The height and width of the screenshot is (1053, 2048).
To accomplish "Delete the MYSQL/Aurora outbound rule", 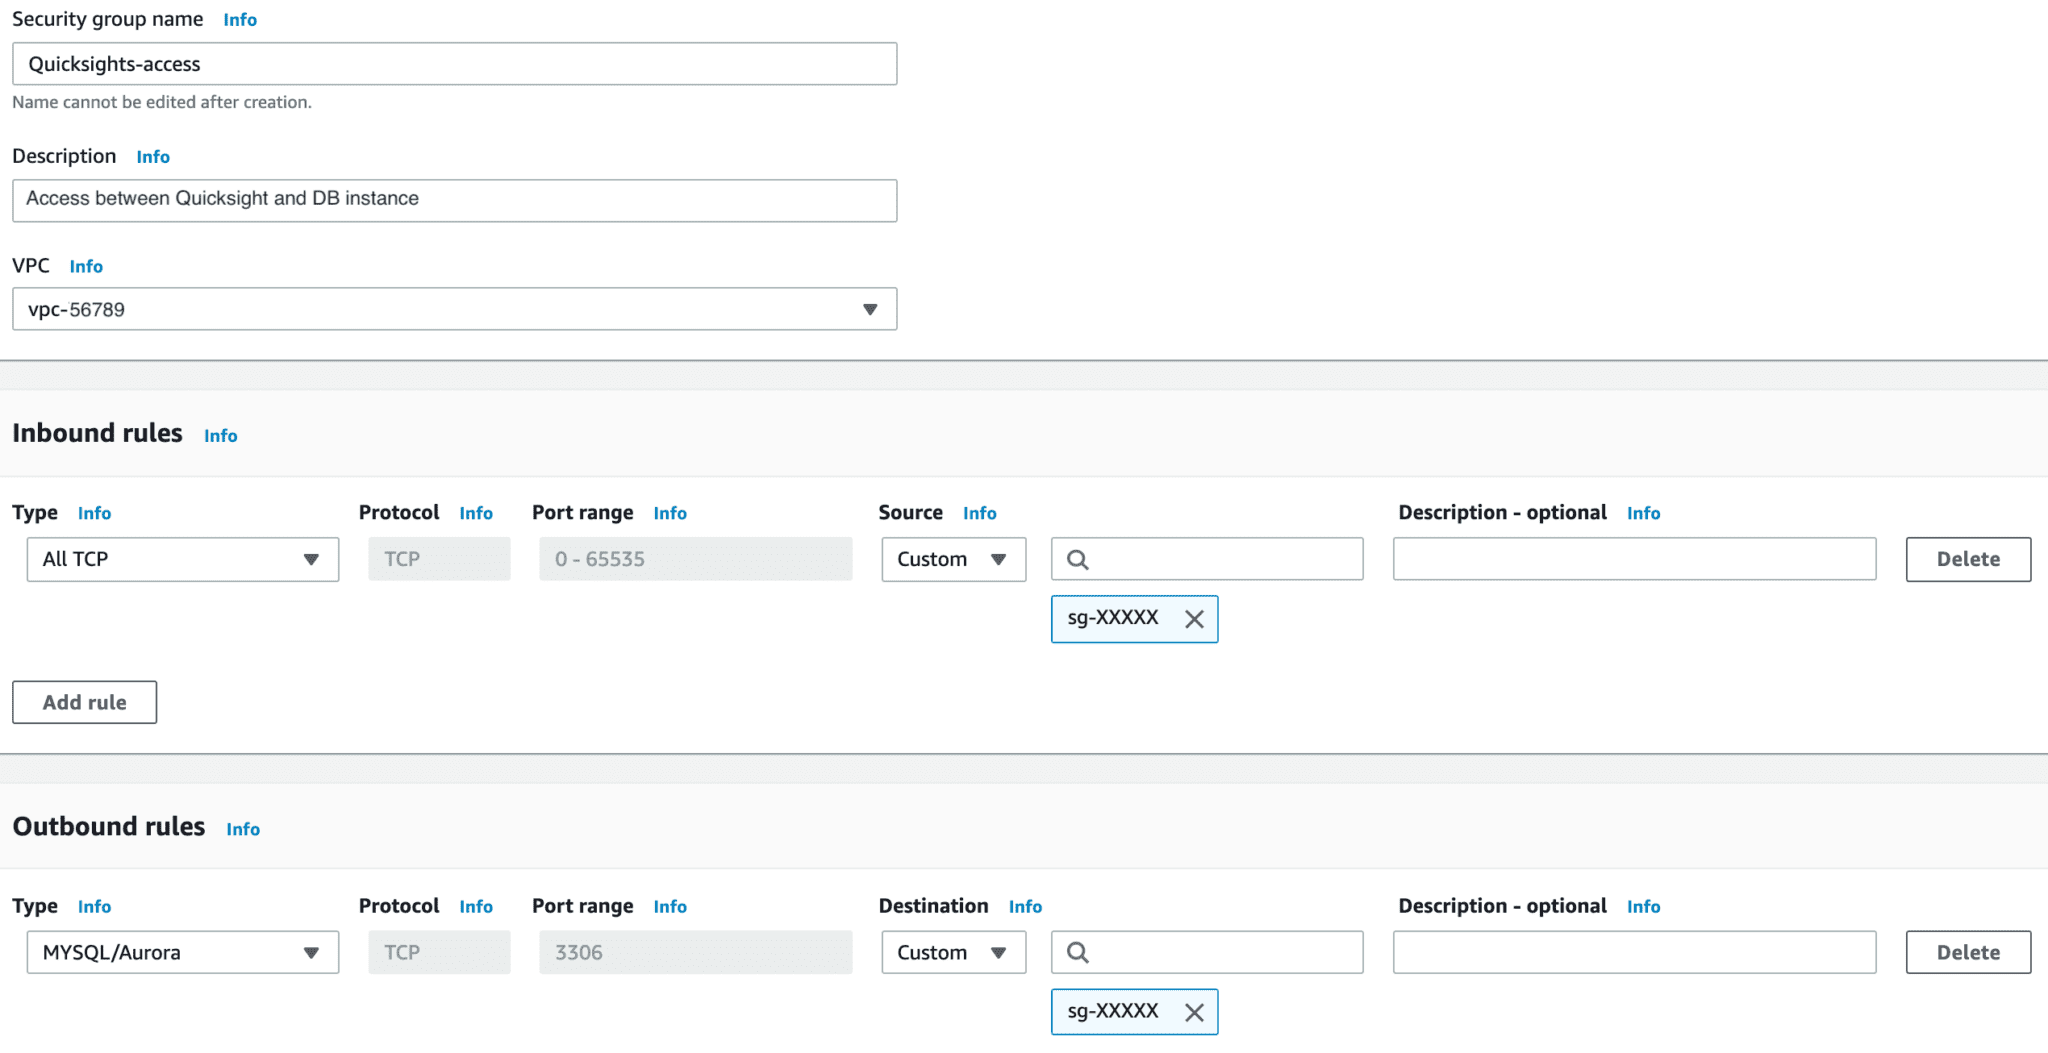I will pyautogui.click(x=1966, y=952).
